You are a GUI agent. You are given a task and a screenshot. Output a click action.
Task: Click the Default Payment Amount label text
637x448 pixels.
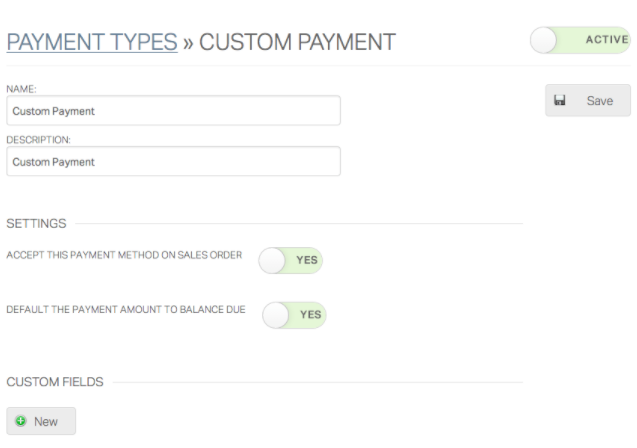(126, 310)
